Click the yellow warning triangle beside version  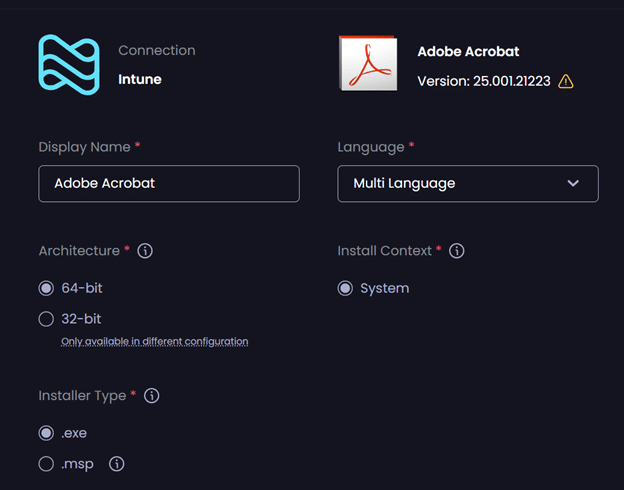[x=566, y=81]
